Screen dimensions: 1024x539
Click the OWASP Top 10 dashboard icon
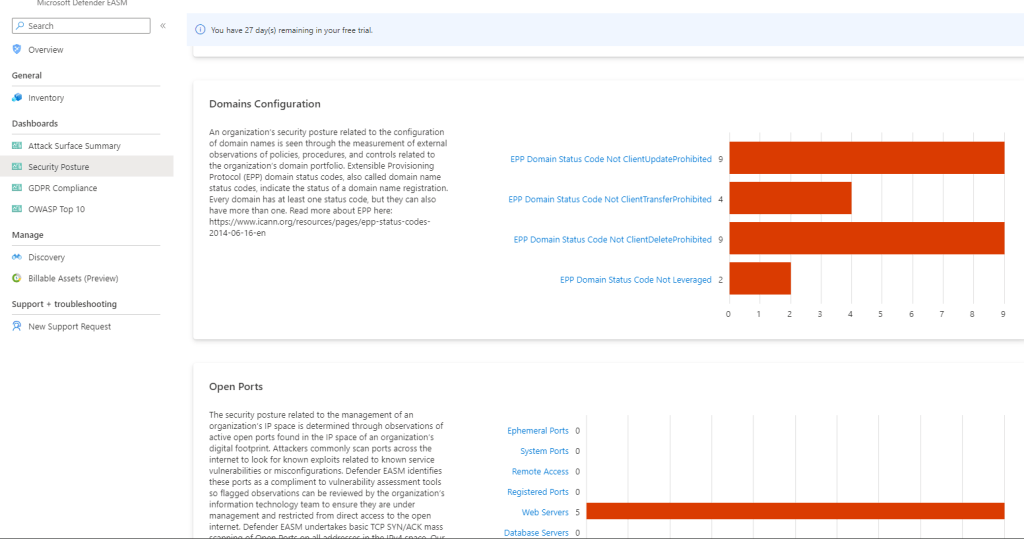[x=17, y=209]
